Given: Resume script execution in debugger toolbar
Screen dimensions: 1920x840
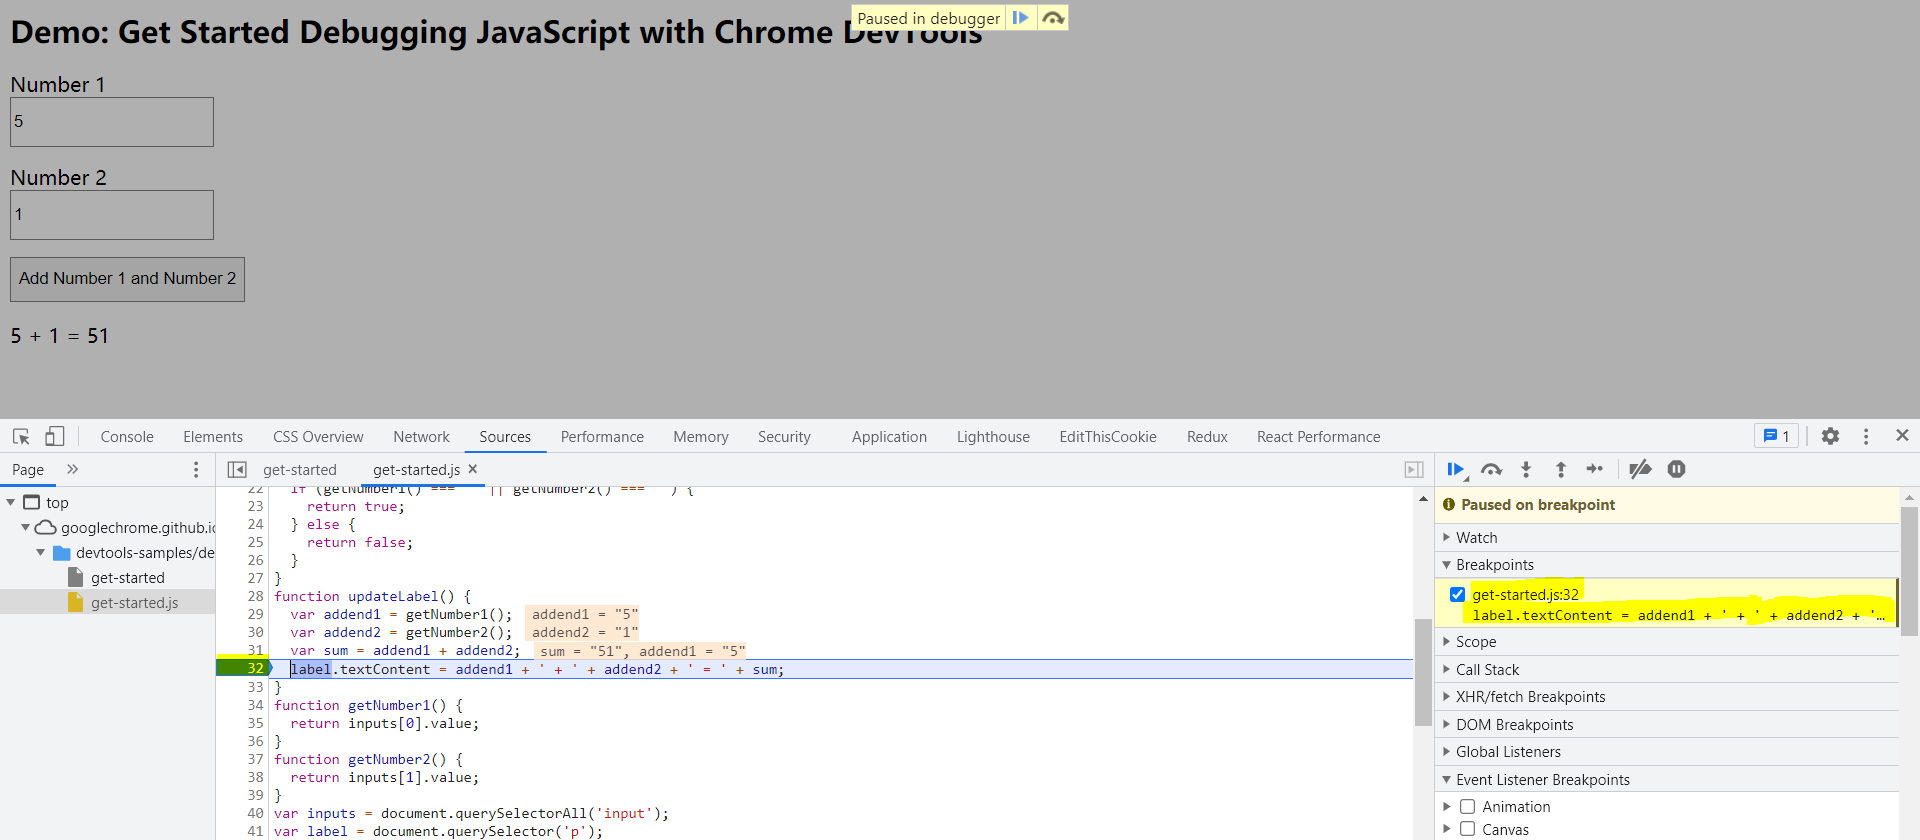Looking at the screenshot, I should point(1456,469).
